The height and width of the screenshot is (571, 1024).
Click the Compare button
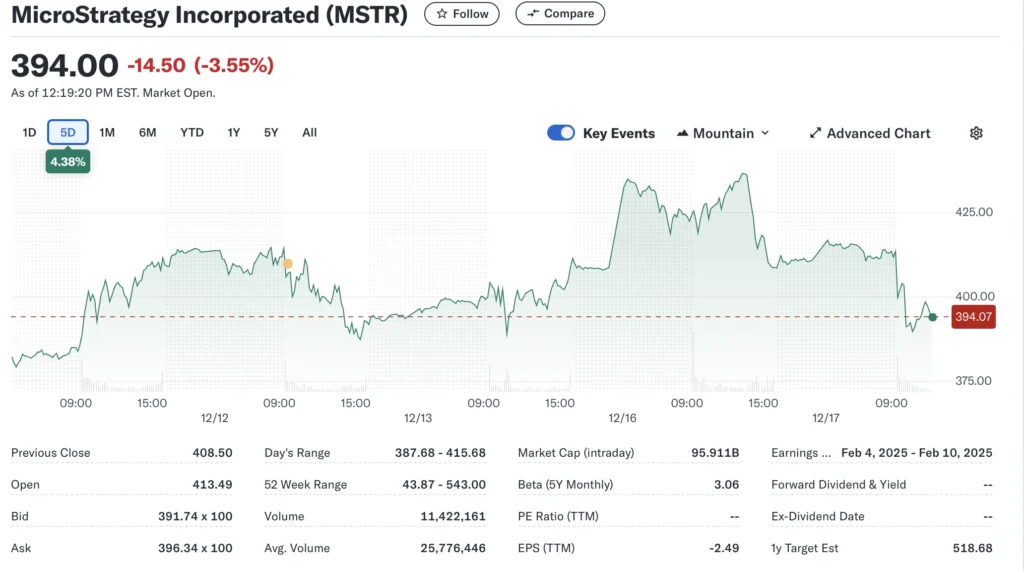560,14
